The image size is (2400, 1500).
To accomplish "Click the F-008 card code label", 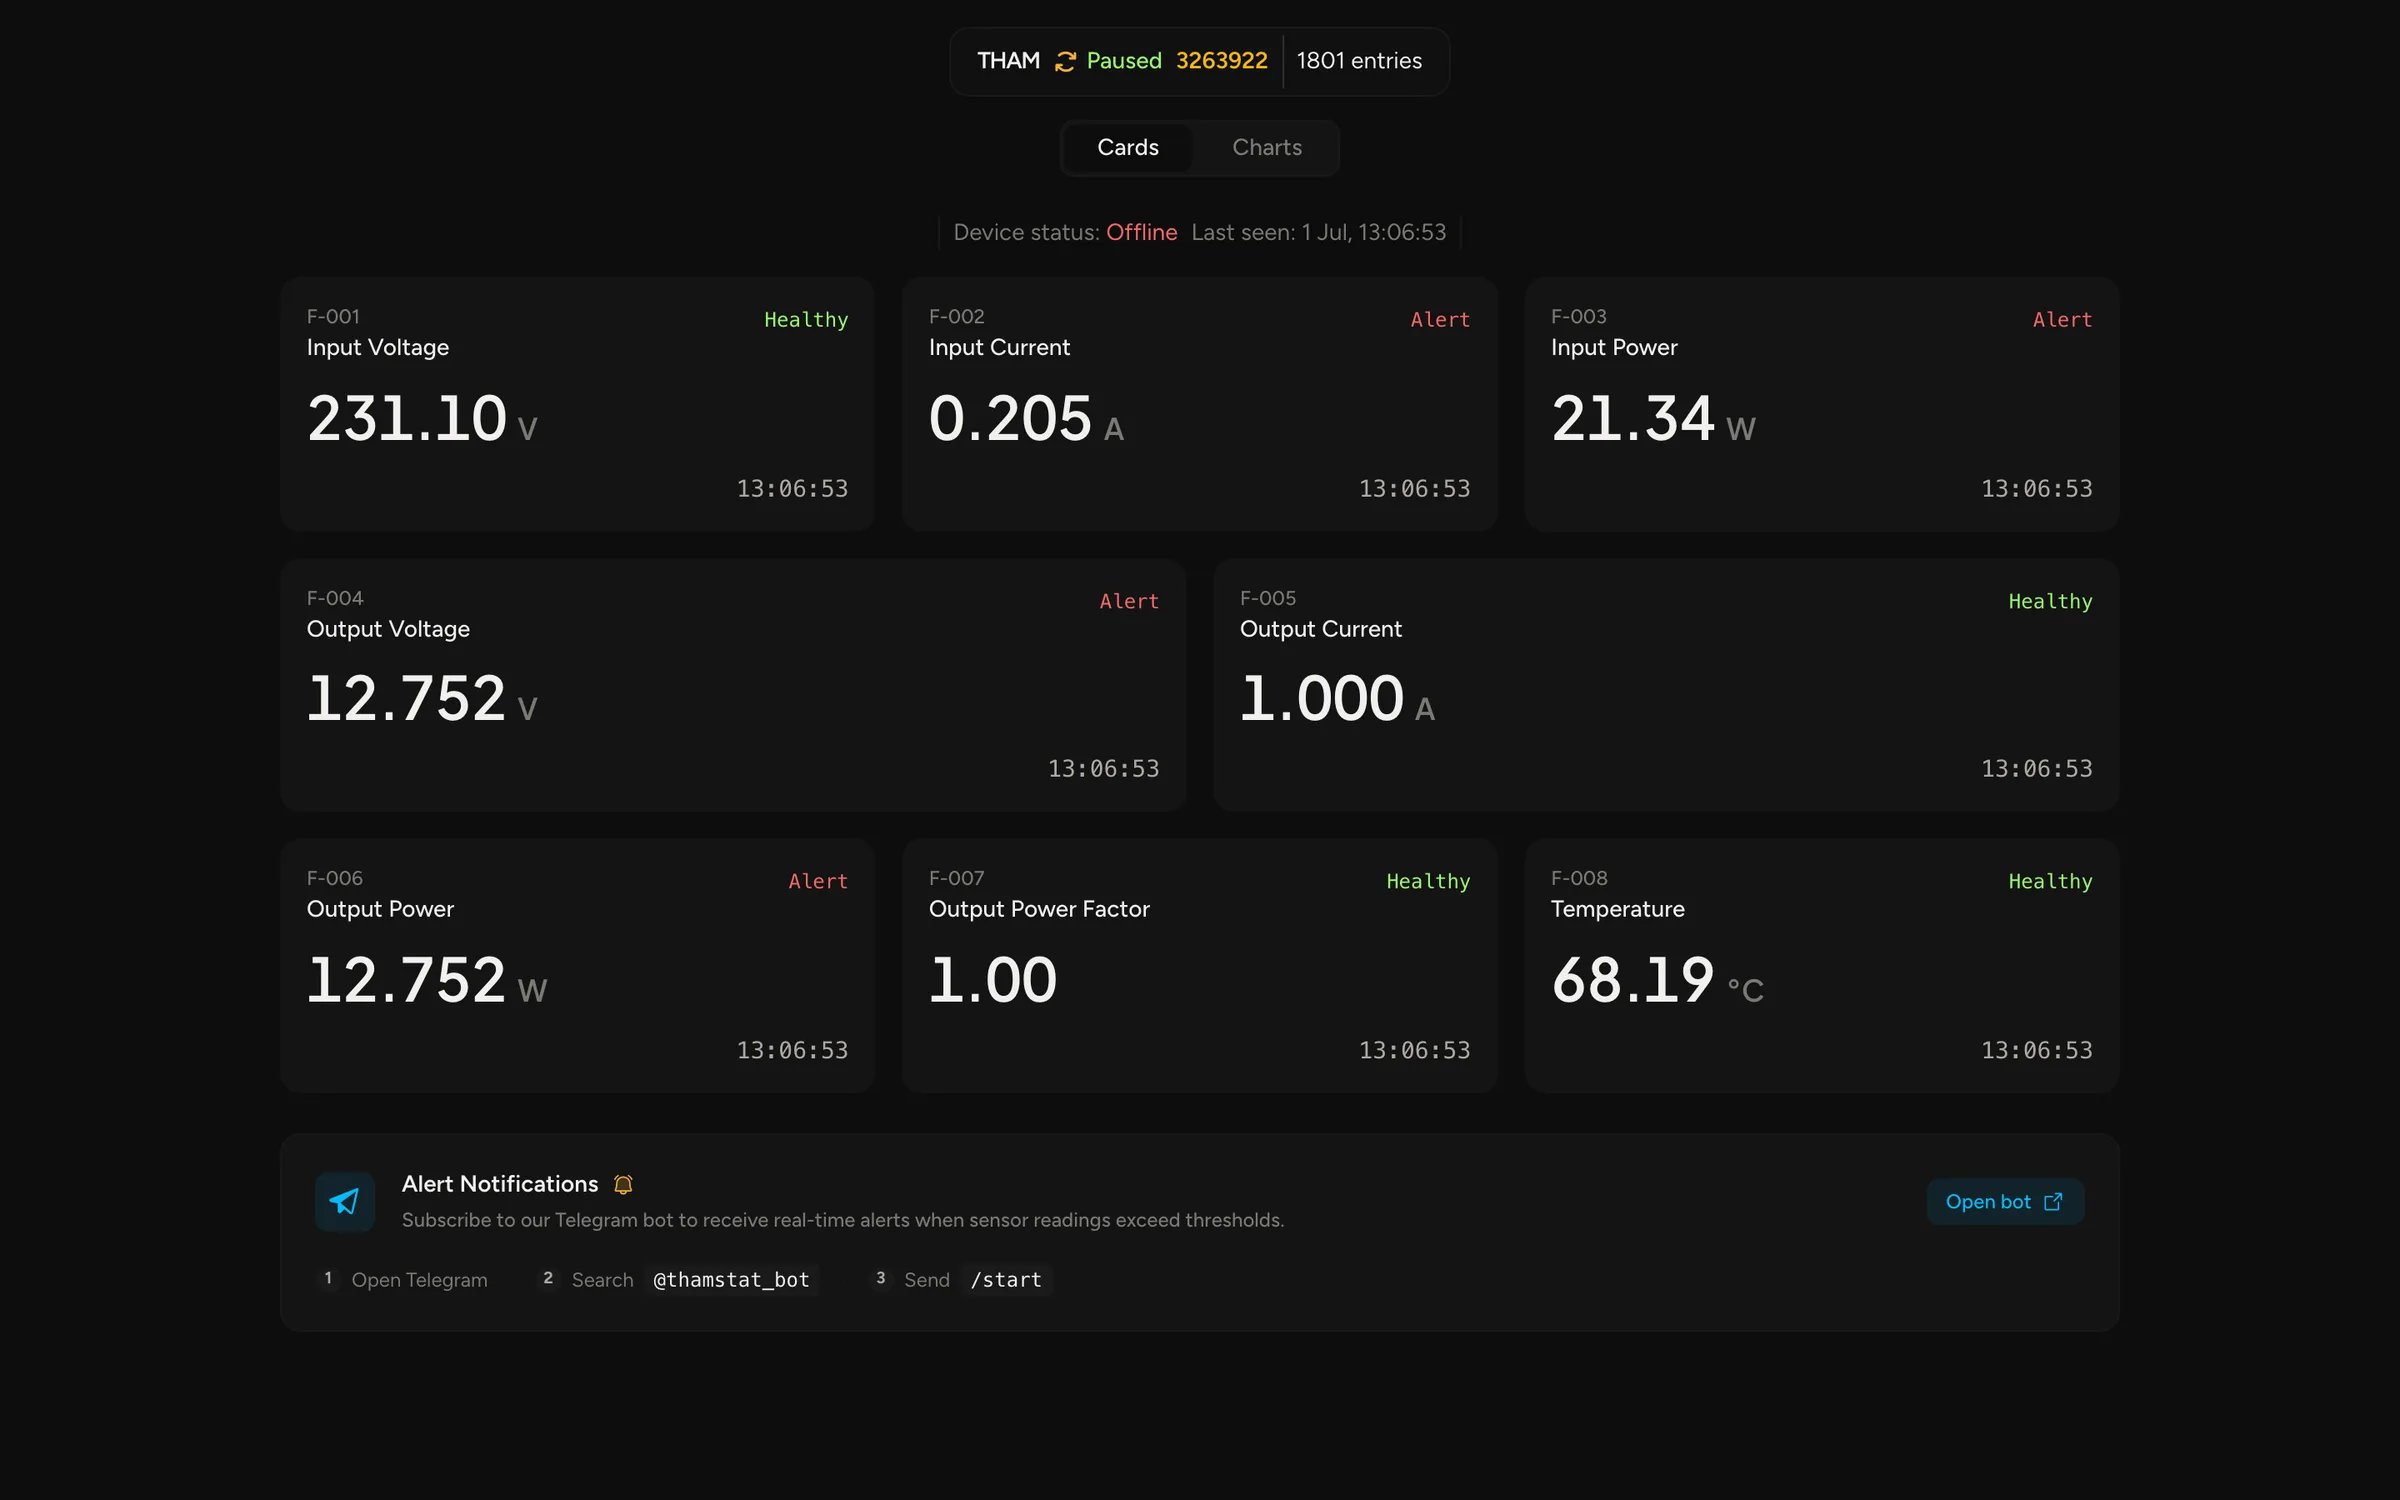I will click(x=1579, y=878).
